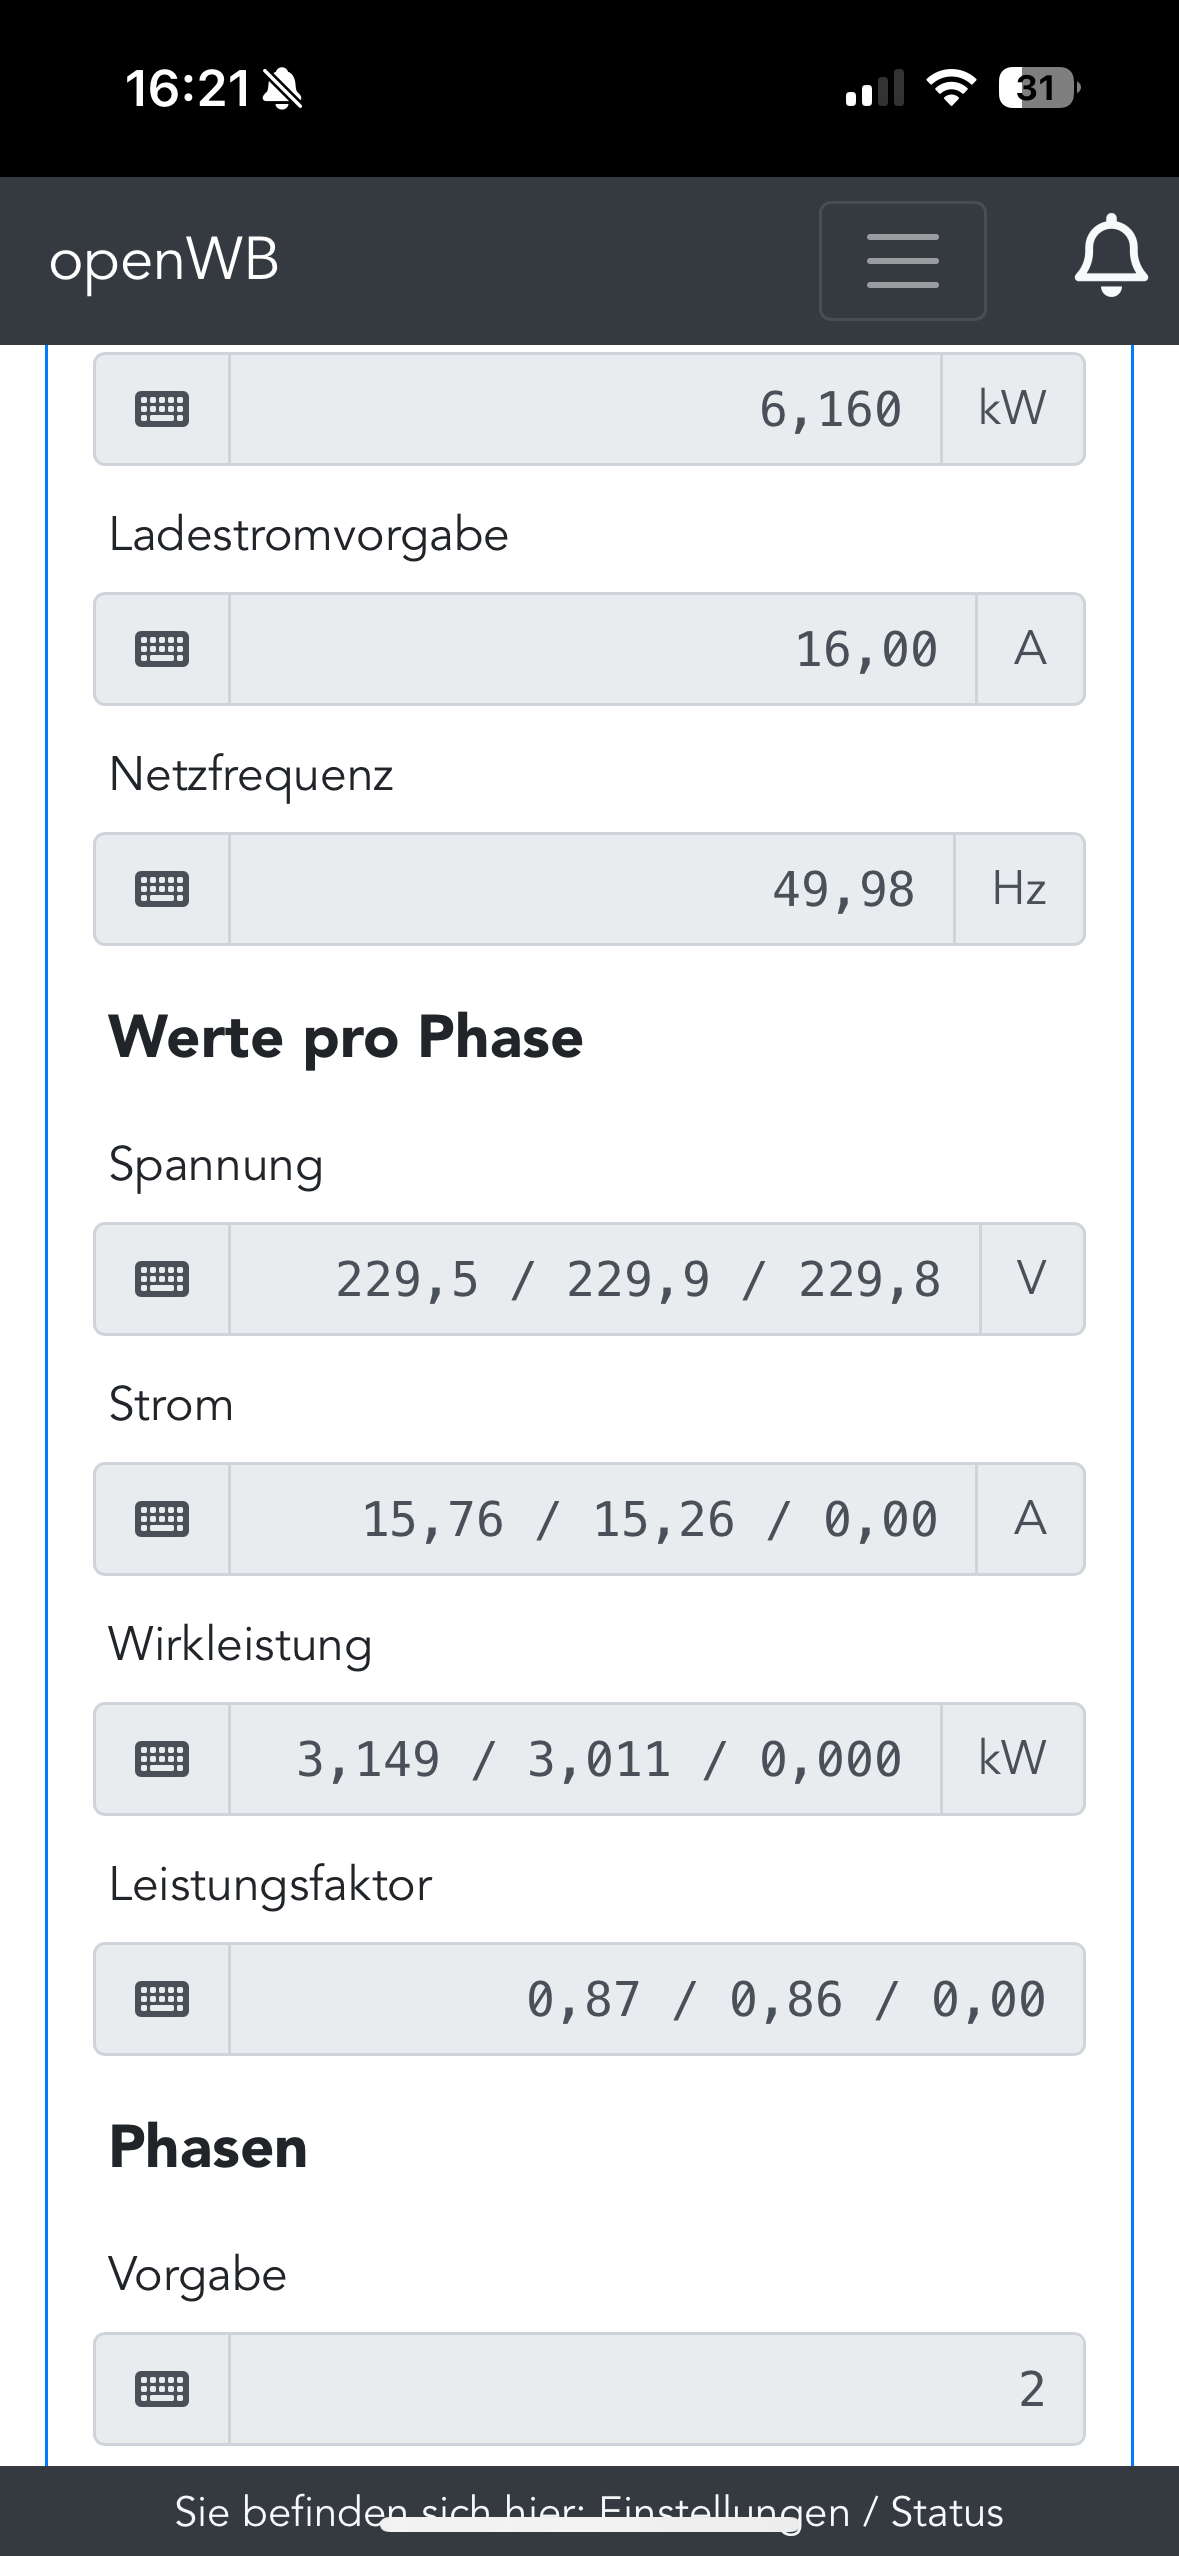
Task: Select the Spannung per-phase voltage field
Action: pos(604,1279)
